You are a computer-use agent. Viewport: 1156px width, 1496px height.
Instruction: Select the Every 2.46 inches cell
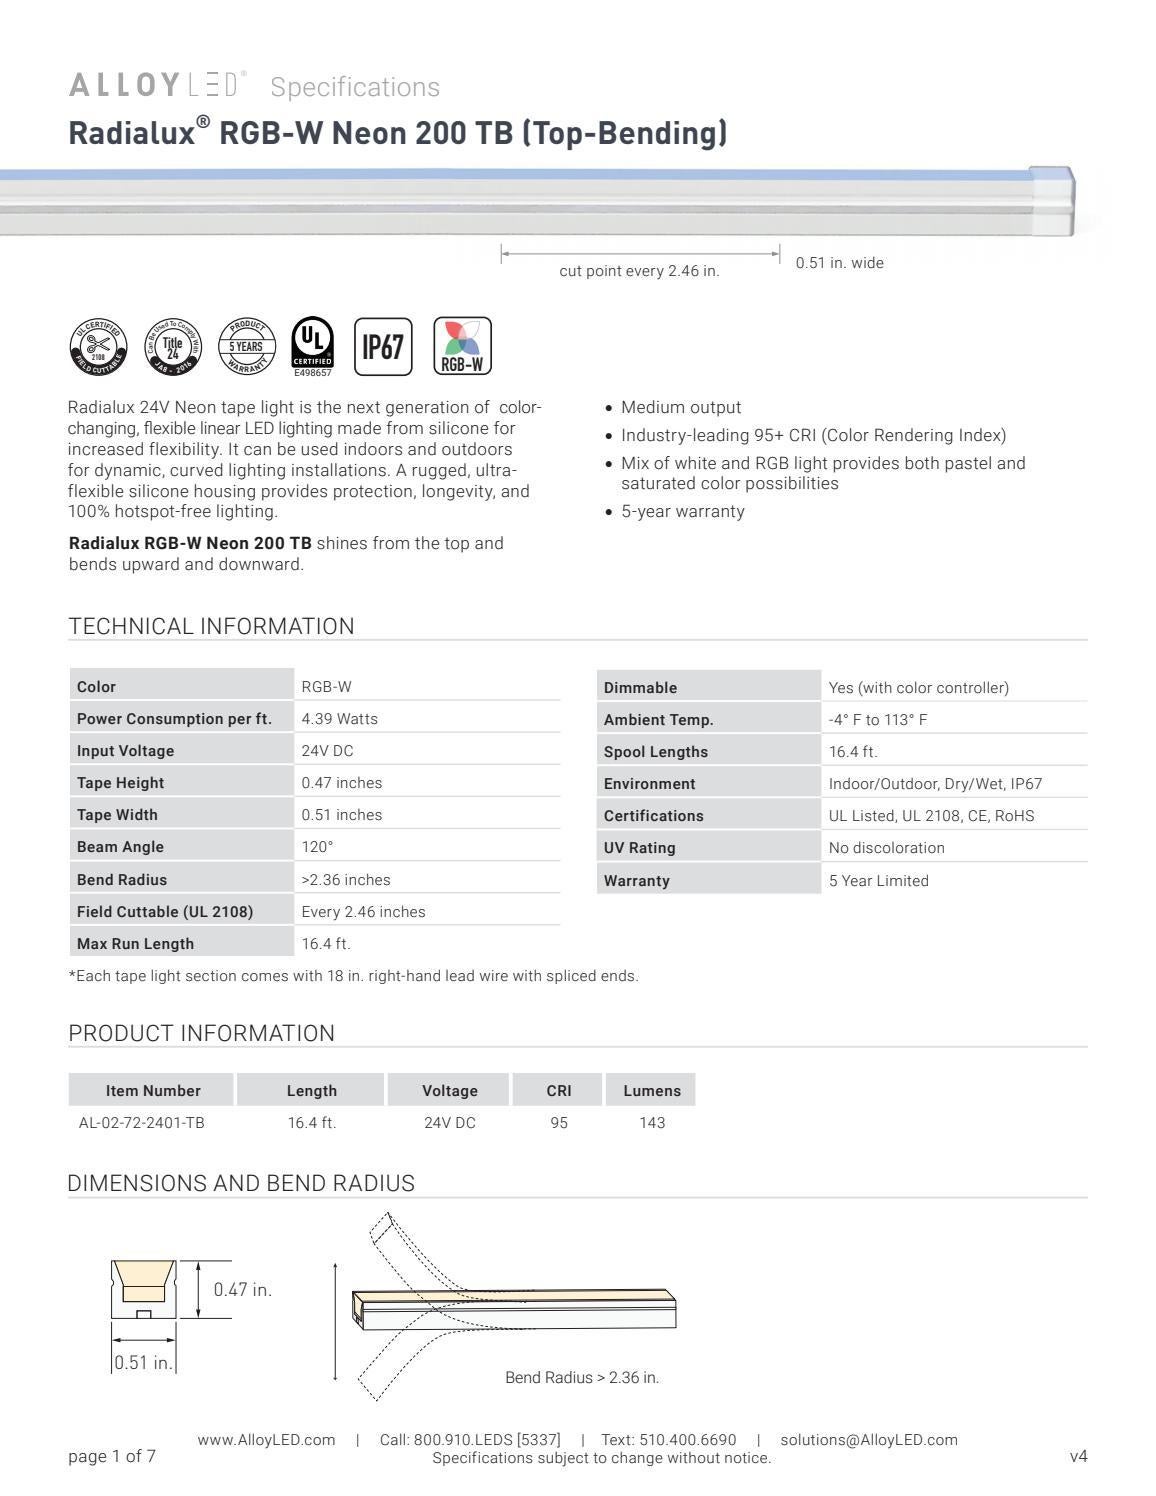(364, 912)
